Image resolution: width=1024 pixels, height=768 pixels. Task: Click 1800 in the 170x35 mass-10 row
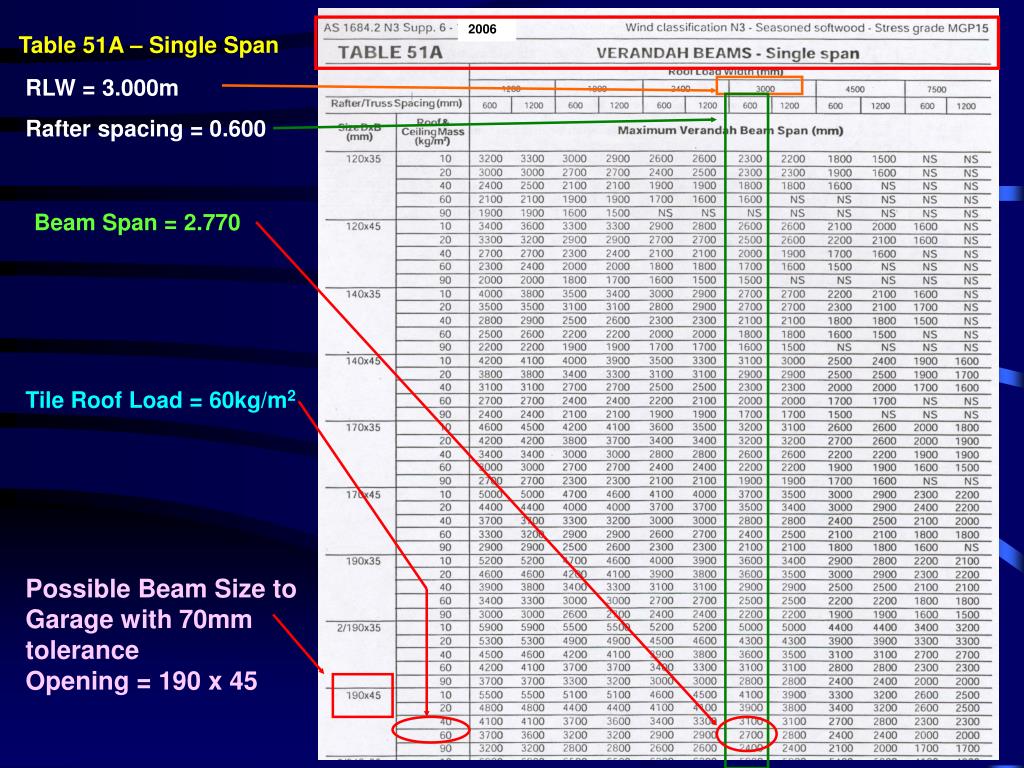(967, 427)
